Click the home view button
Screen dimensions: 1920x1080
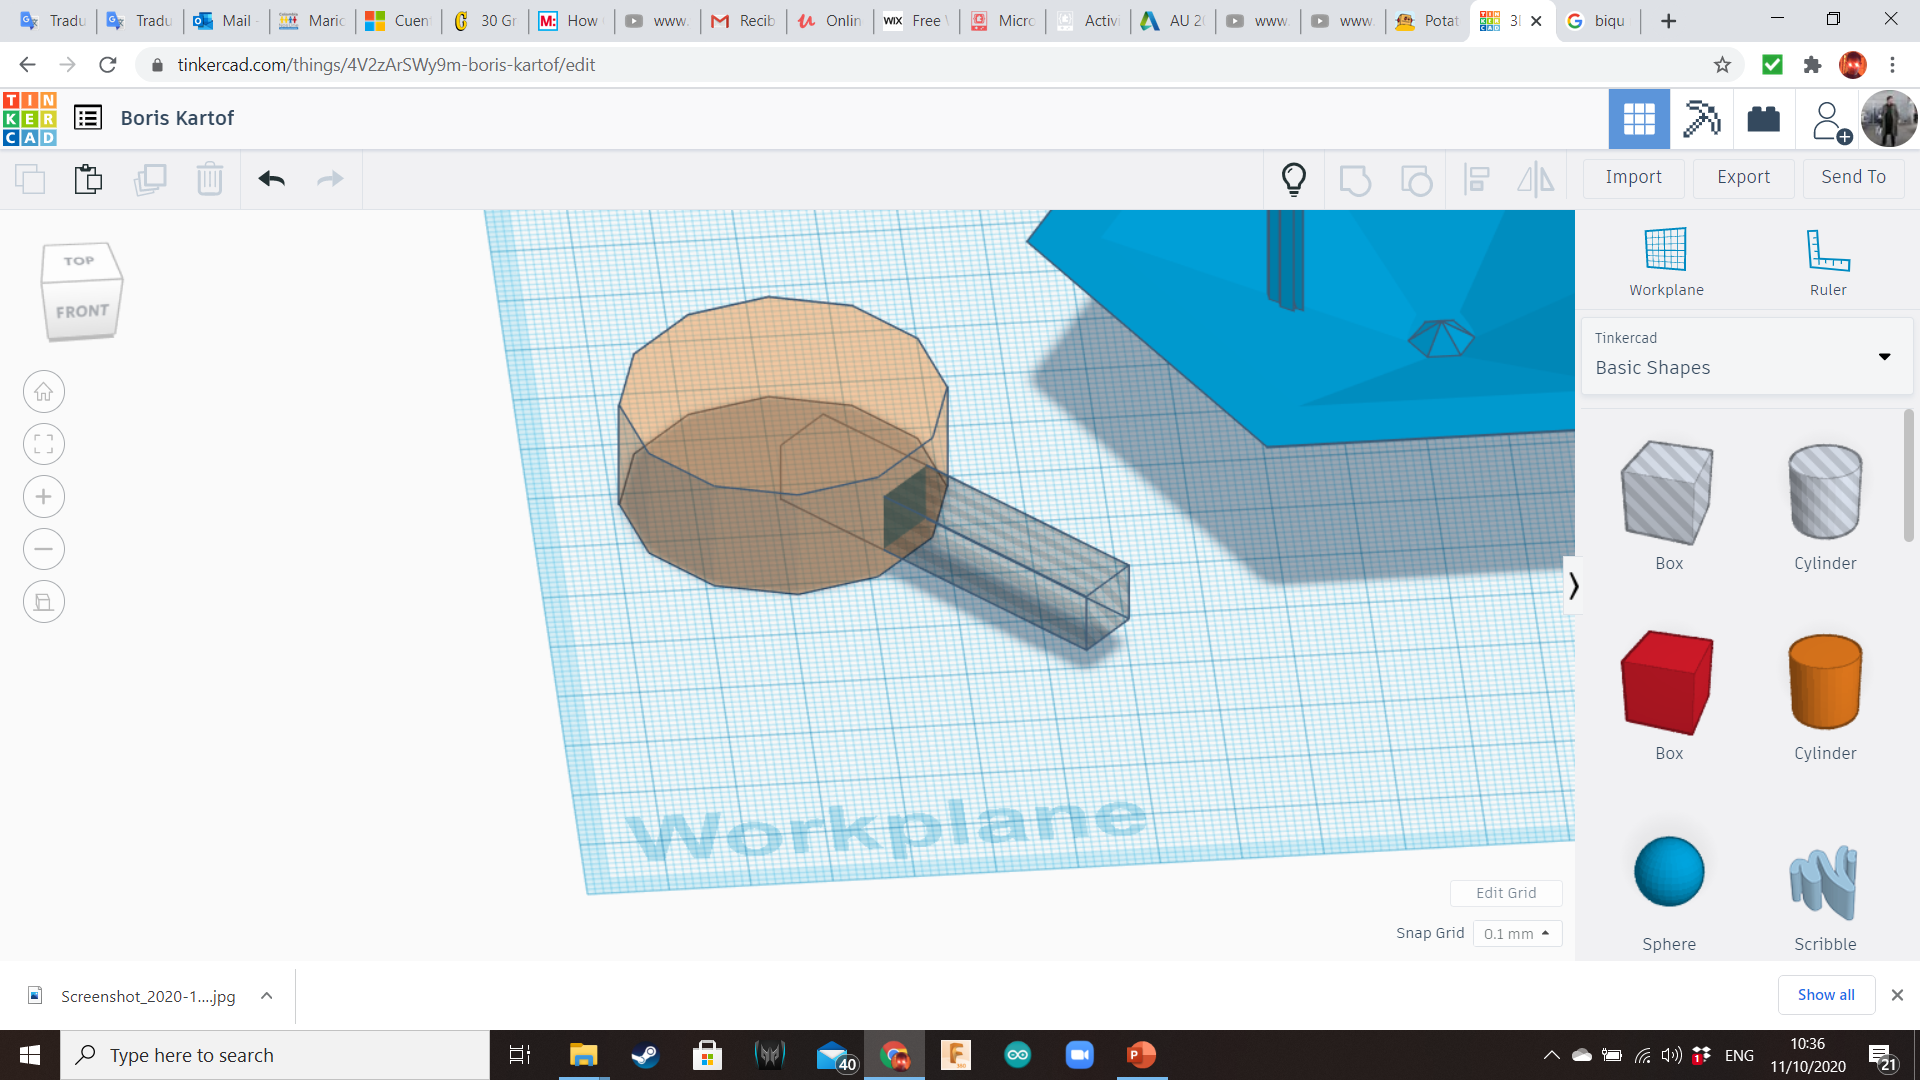coord(44,392)
